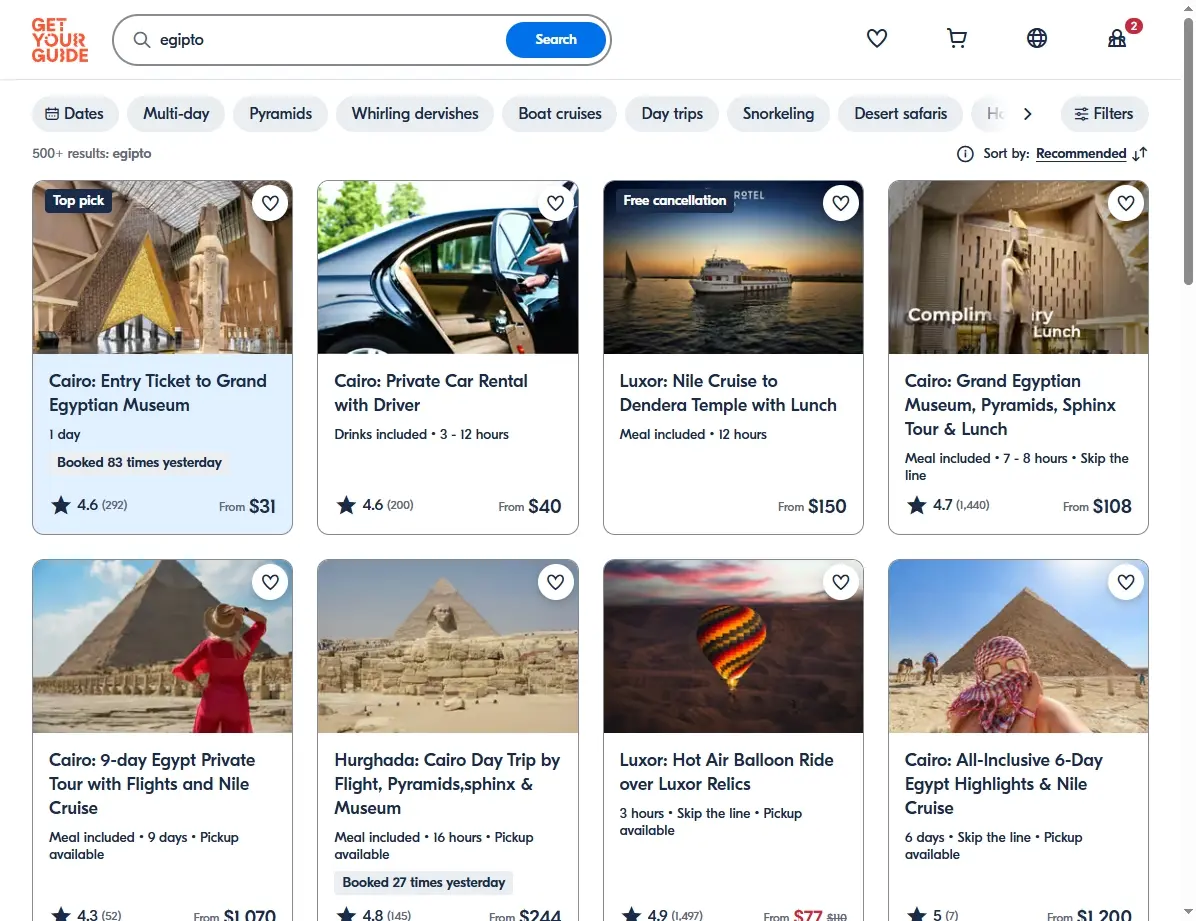Show more filter chips with right arrow
Viewport: 1196px width, 921px height.
pos(1027,114)
